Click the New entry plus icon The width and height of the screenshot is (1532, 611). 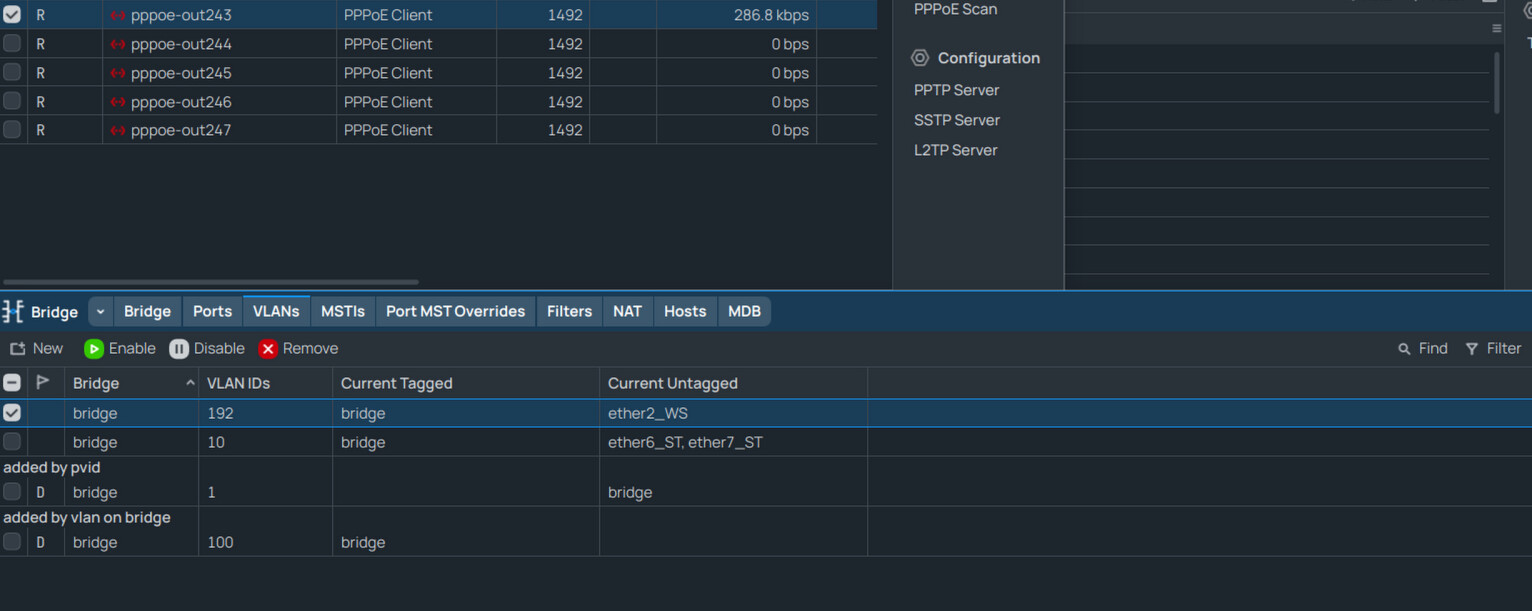18,349
